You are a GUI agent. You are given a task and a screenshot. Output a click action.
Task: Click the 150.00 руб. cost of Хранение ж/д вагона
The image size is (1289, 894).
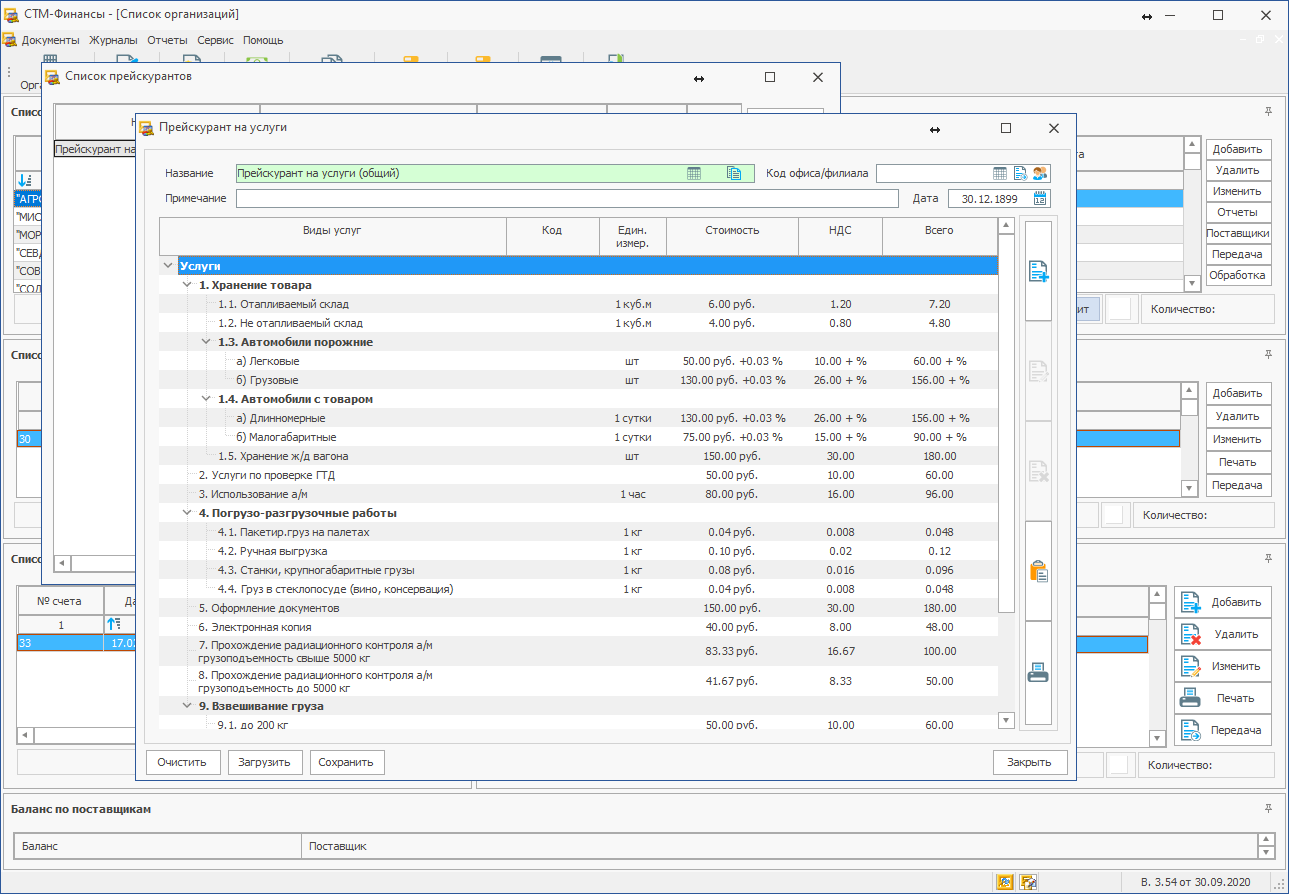pos(732,456)
